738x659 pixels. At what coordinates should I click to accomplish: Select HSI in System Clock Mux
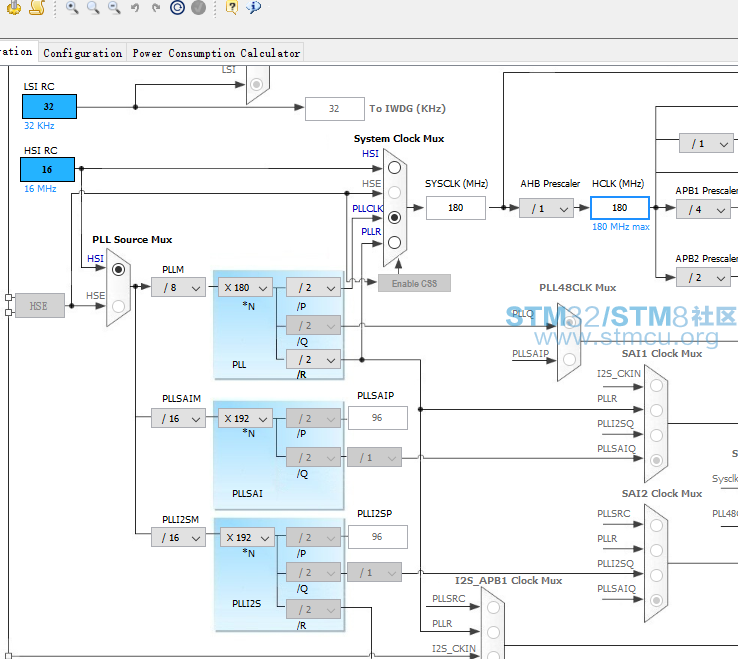[x=394, y=168]
